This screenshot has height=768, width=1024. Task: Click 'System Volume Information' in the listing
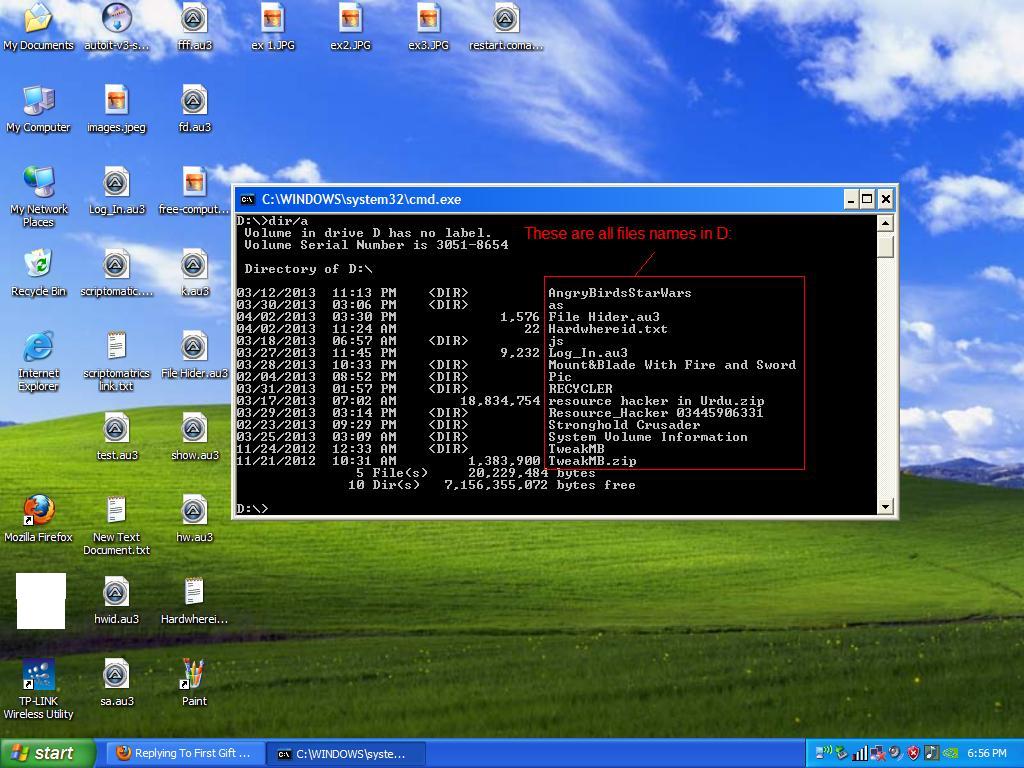tap(648, 436)
